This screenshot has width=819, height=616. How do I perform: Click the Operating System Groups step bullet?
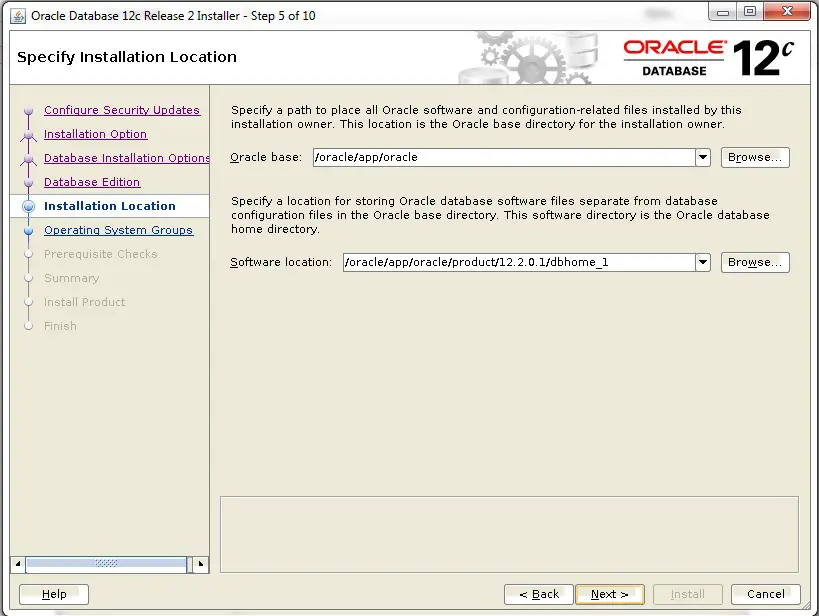(x=29, y=230)
